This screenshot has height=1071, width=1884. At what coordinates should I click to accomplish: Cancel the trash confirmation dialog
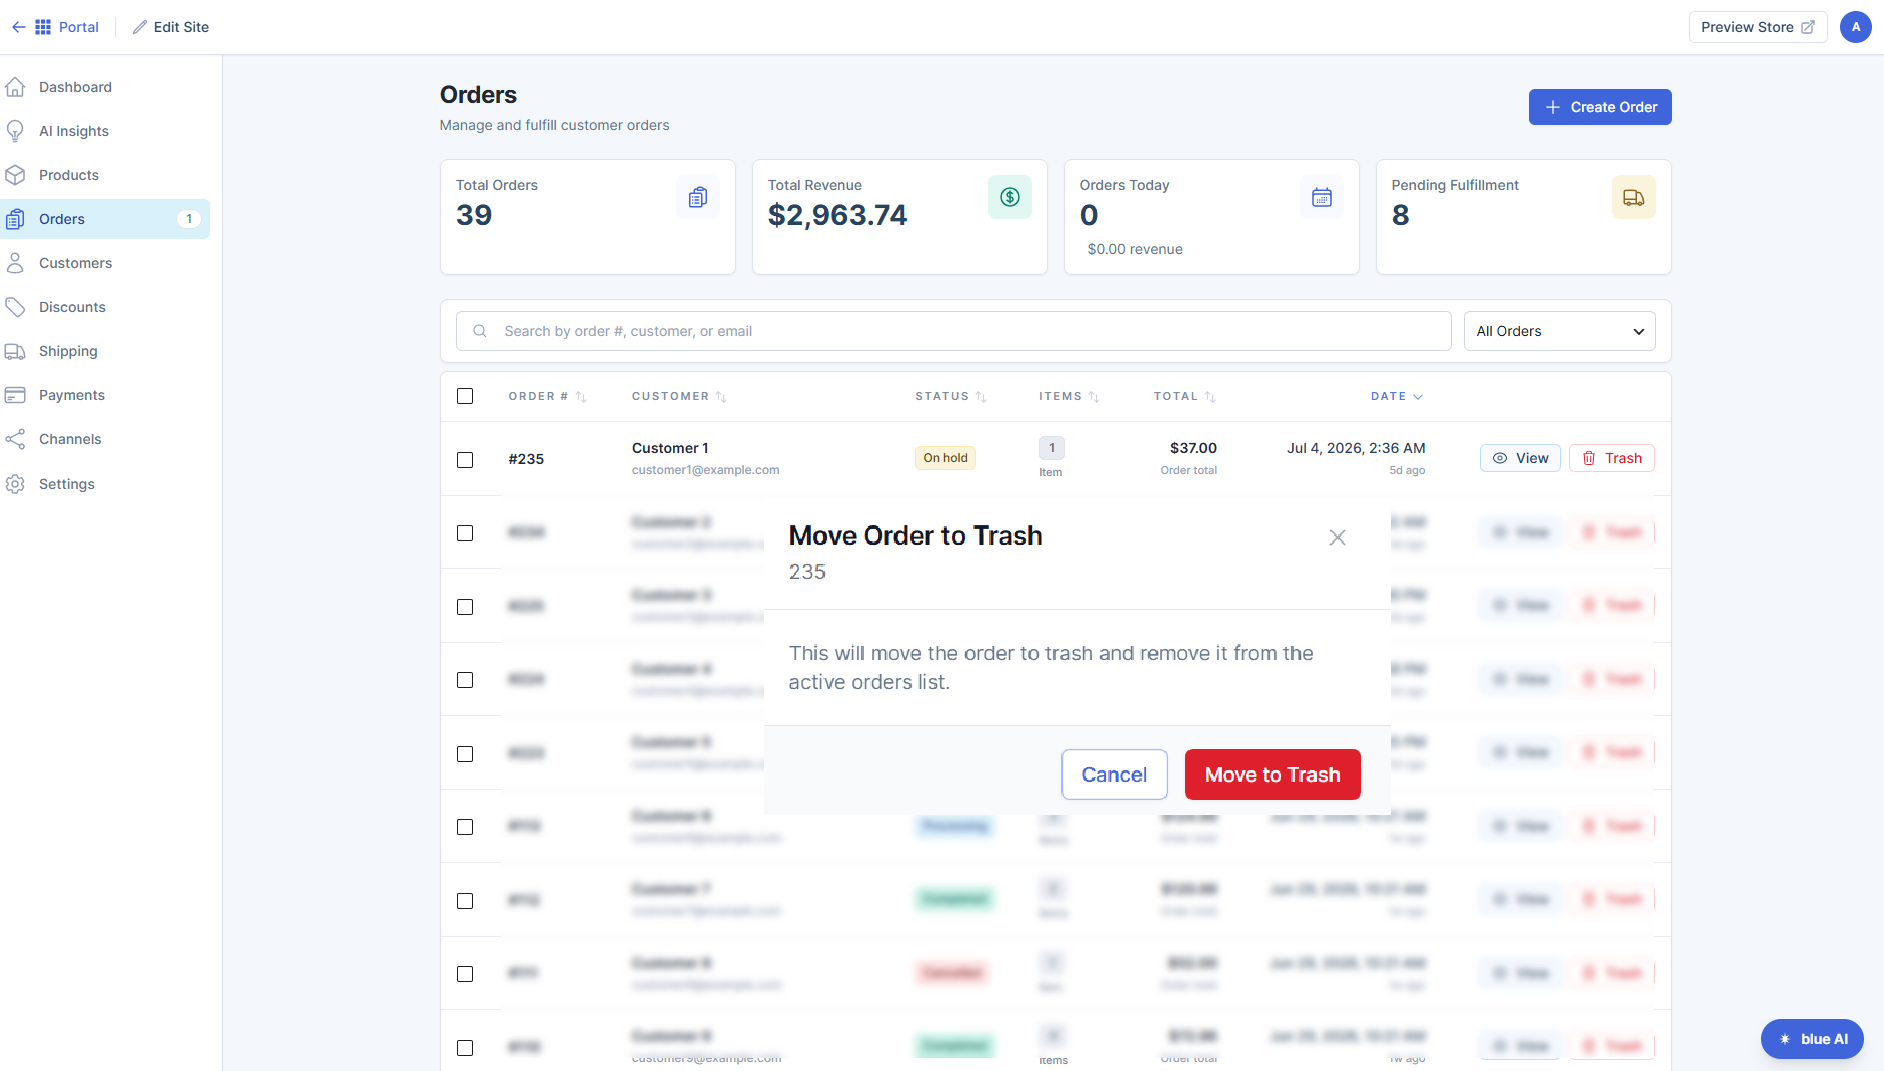[x=1114, y=775]
